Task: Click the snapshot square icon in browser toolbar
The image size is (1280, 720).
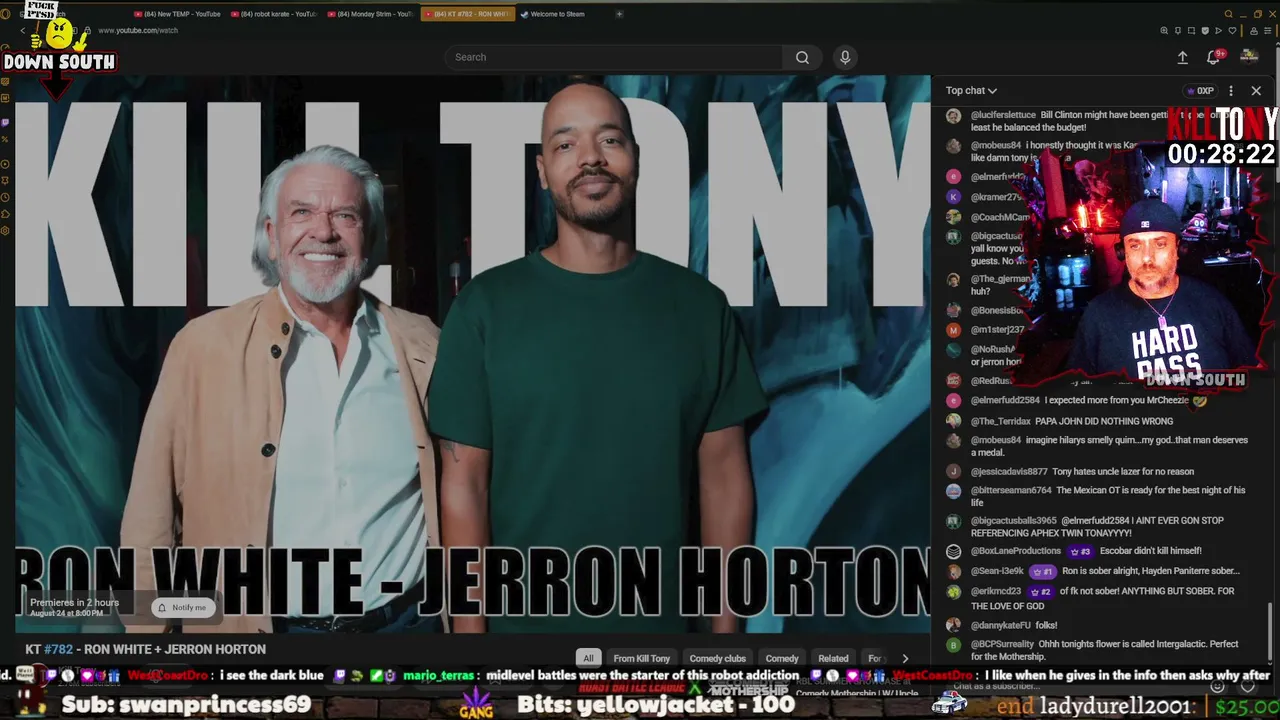Action: 1191,31
